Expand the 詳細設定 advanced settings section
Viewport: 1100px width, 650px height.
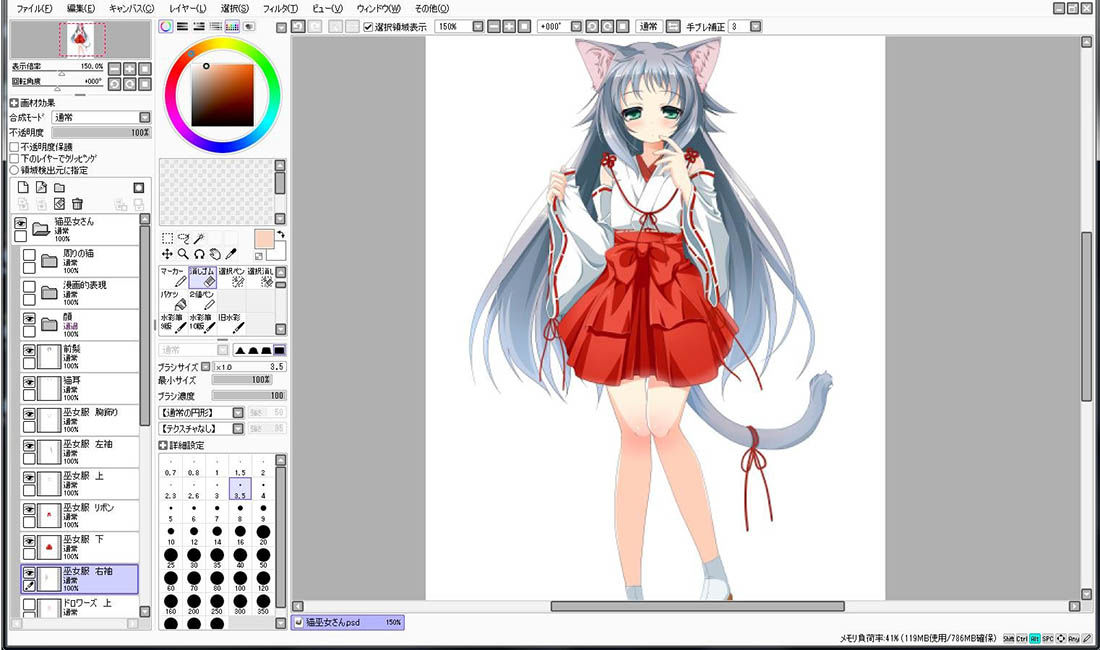coord(163,445)
